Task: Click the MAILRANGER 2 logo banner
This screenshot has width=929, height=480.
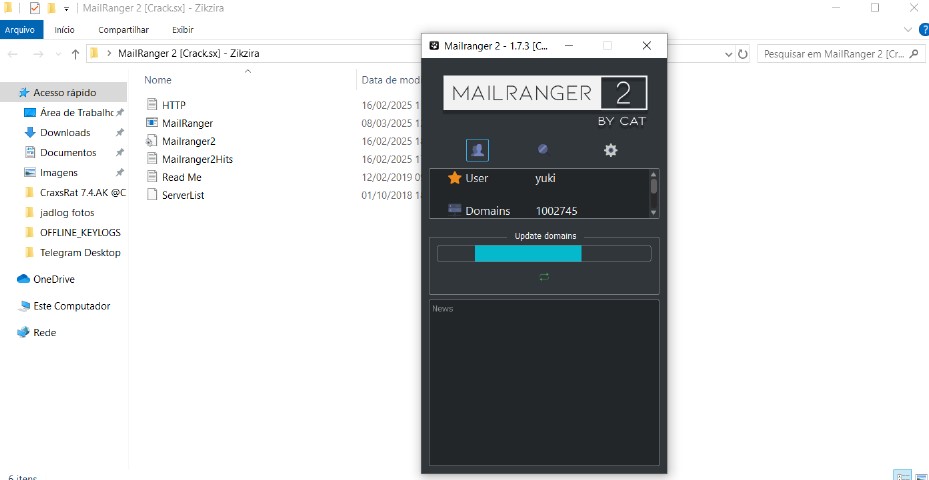Action: (545, 93)
